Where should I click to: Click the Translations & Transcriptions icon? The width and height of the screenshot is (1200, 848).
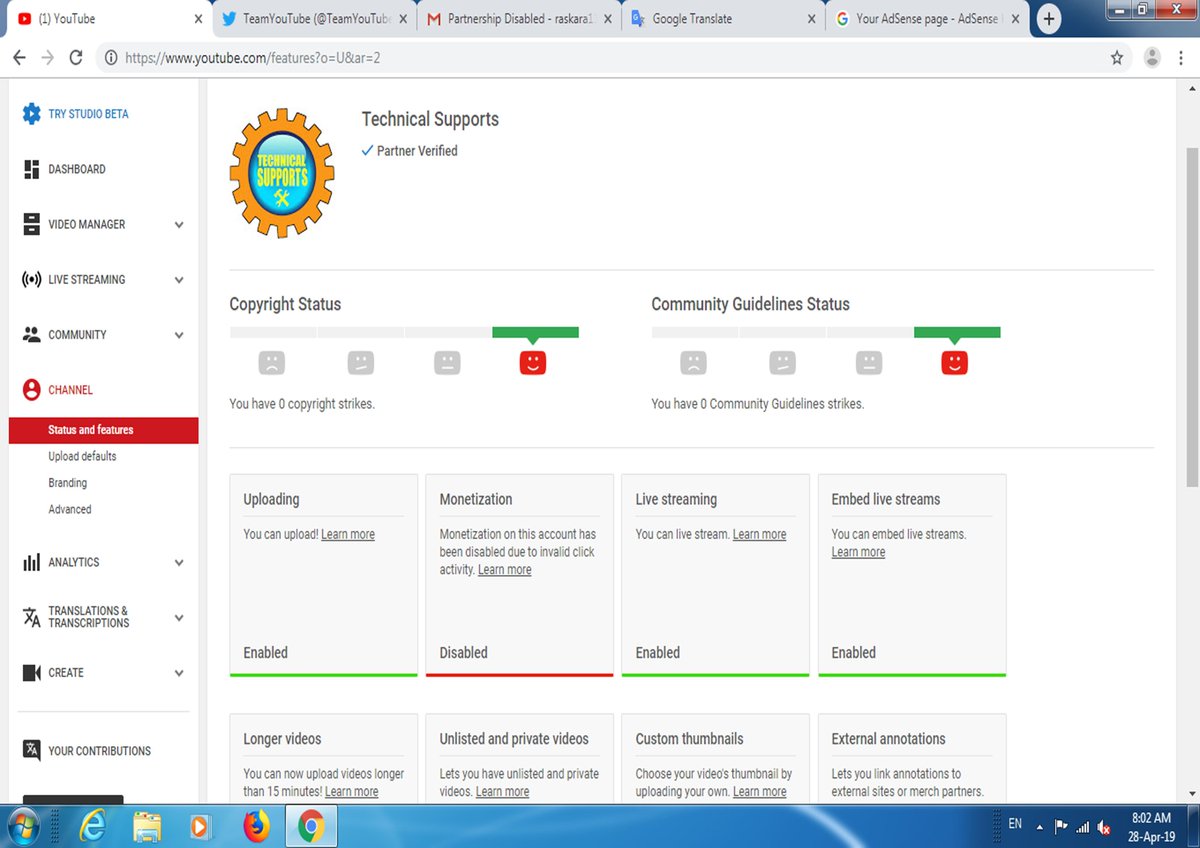32,617
